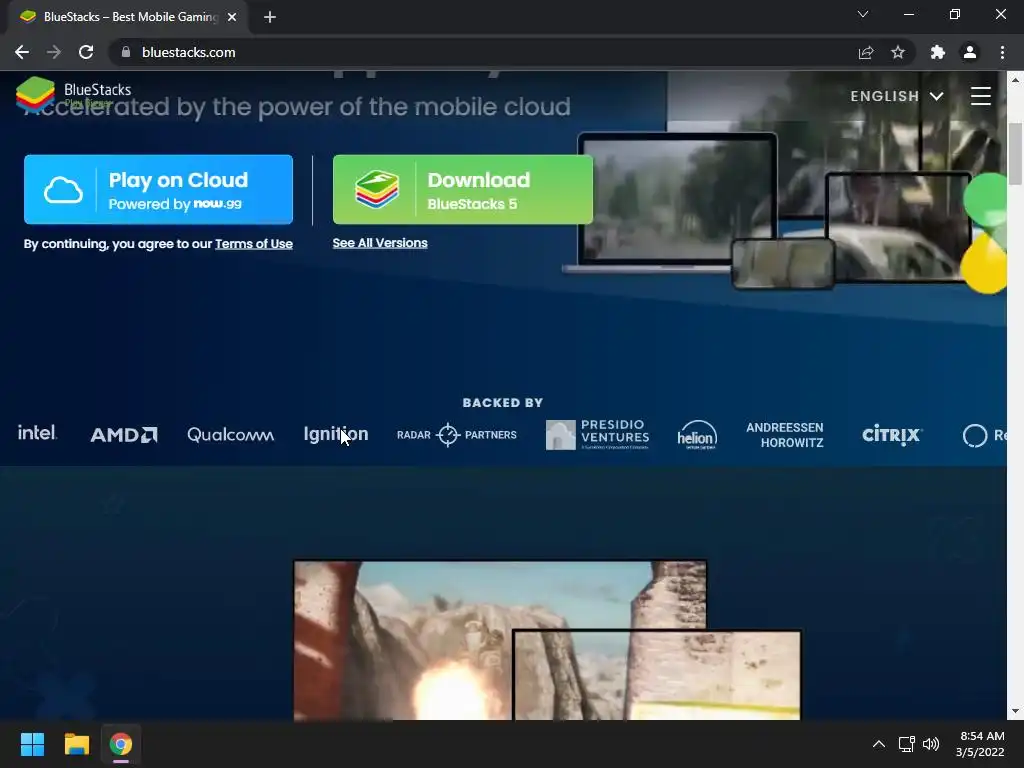This screenshot has width=1024, height=768.
Task: Click the Chrome taskbar icon
Action: [x=121, y=744]
